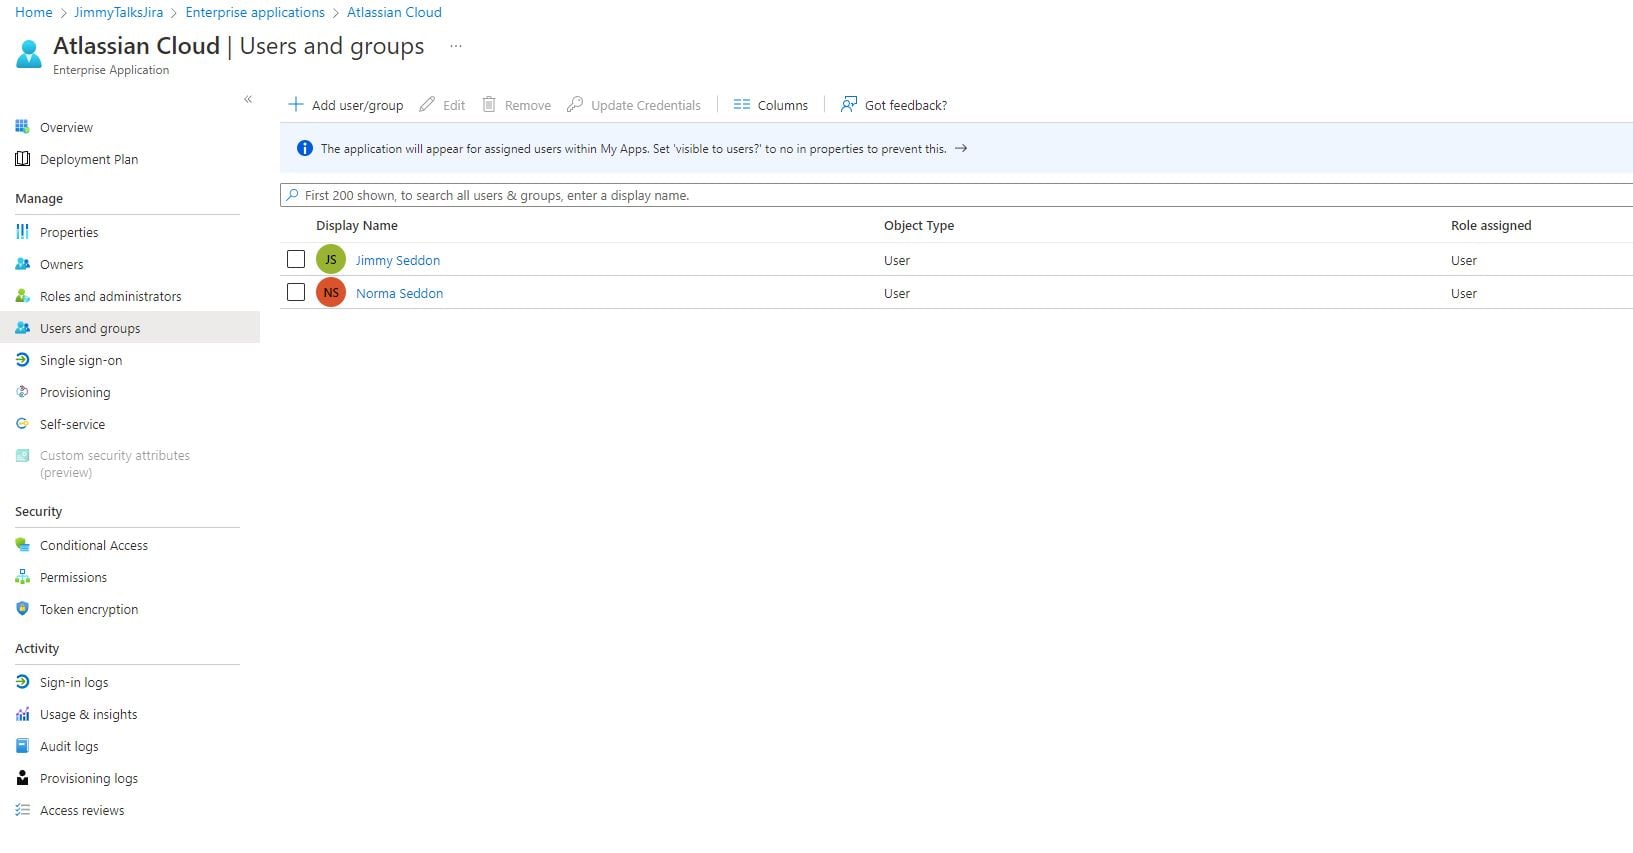Viewport: 1633px width, 853px height.
Task: Click the Custom security attributes icon
Action: pyautogui.click(x=22, y=455)
